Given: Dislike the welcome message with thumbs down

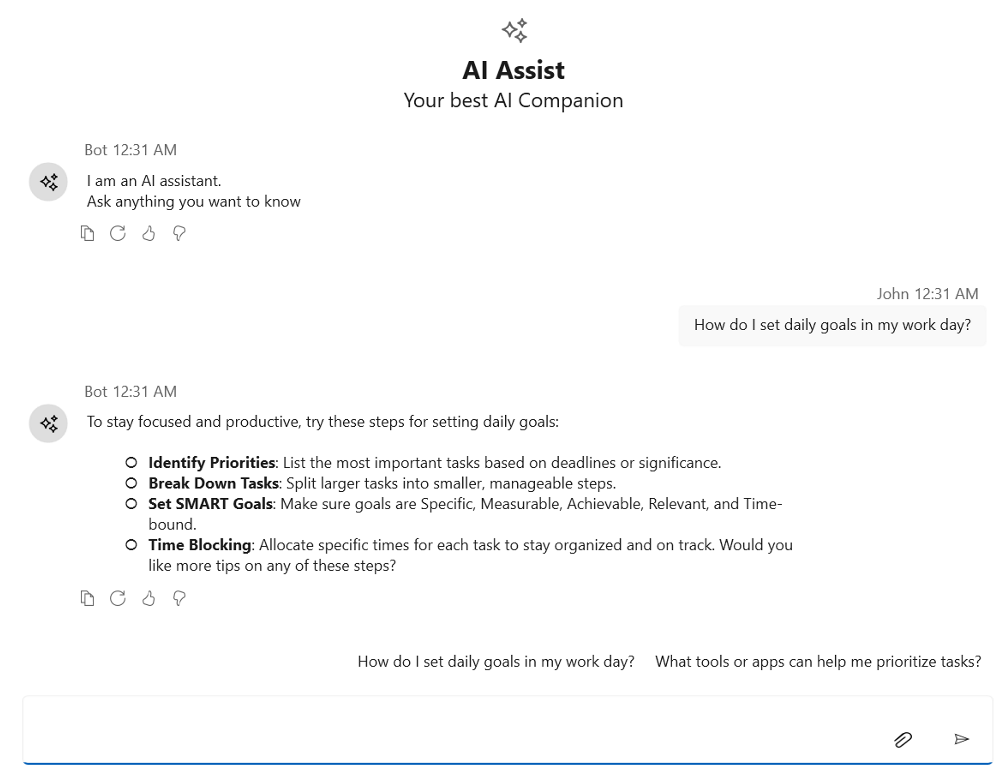Looking at the screenshot, I should coord(179,233).
